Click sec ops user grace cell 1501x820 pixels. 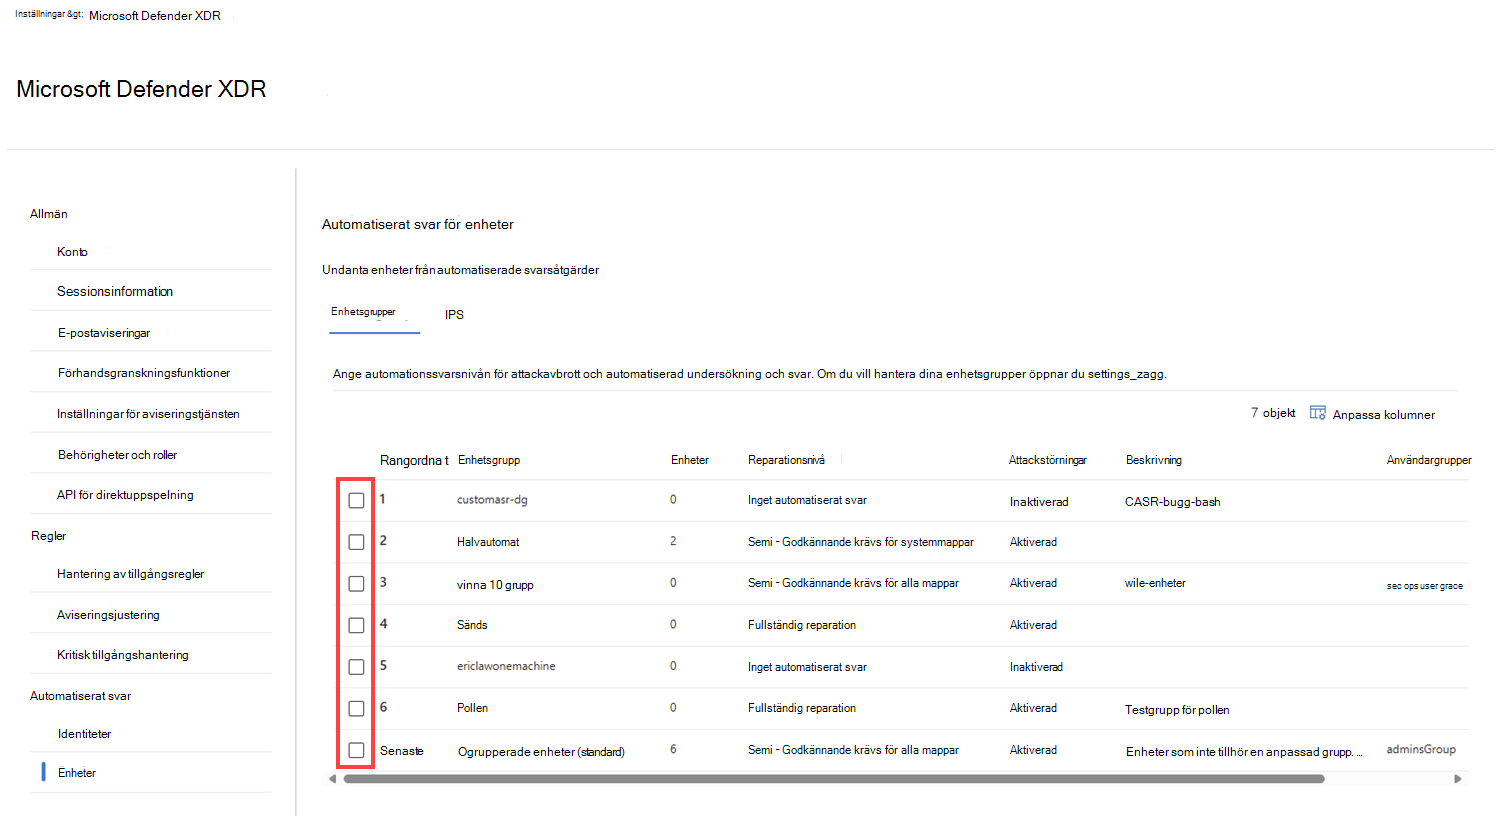(1425, 586)
